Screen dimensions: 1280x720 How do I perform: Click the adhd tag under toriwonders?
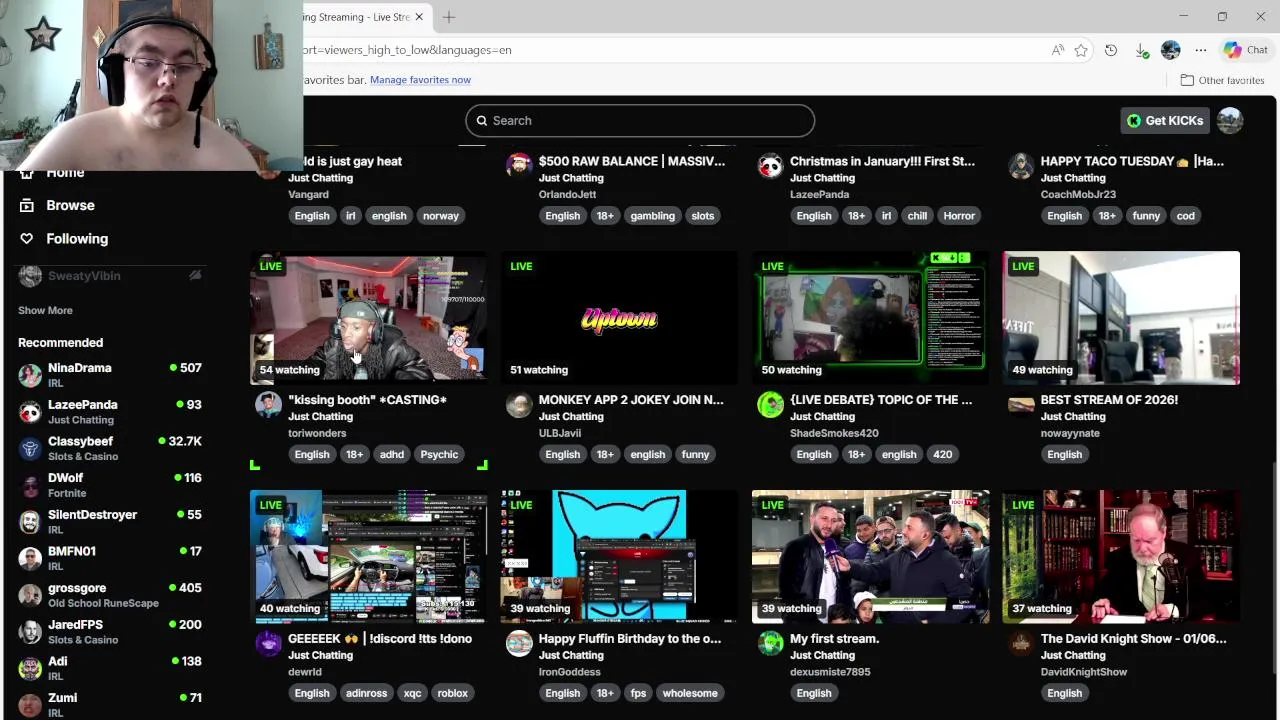click(x=392, y=454)
